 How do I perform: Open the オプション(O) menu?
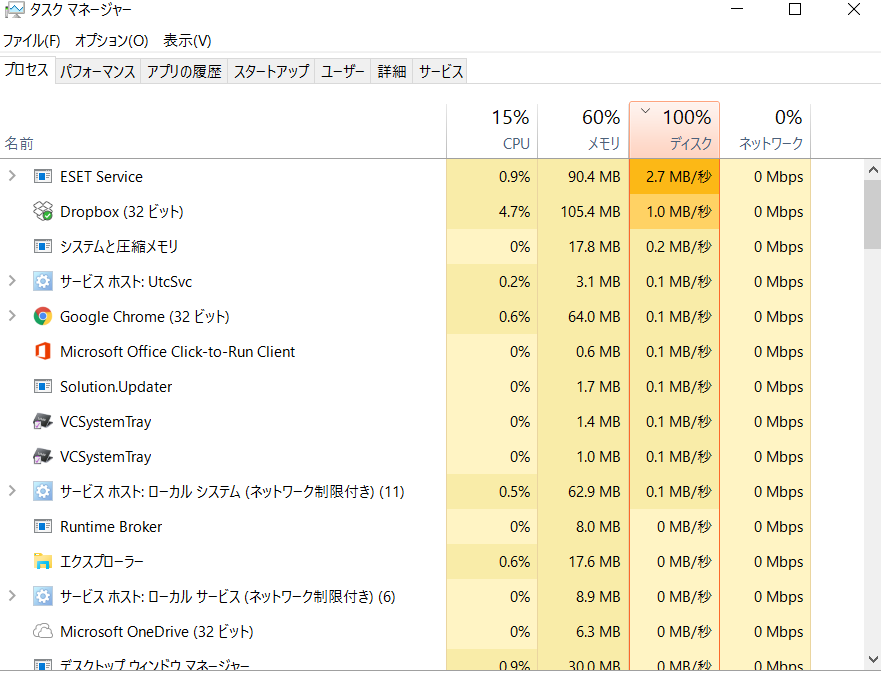tap(111, 40)
